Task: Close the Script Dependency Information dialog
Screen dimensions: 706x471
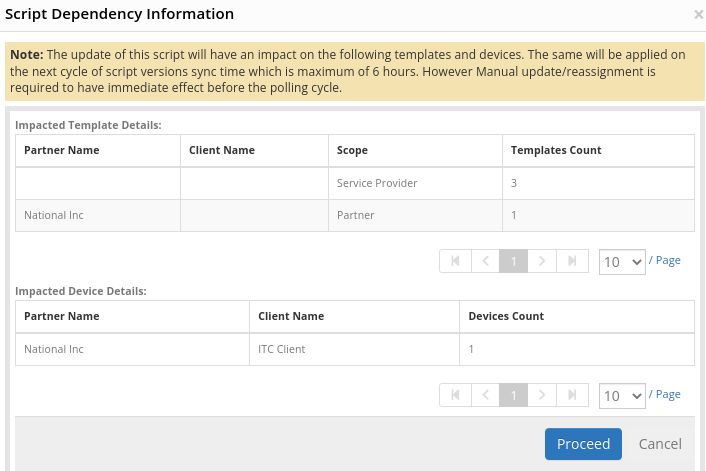Action: tap(698, 15)
